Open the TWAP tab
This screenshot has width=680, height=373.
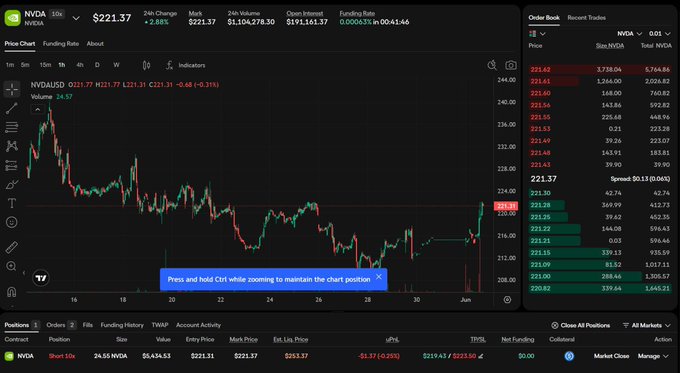[x=160, y=325]
